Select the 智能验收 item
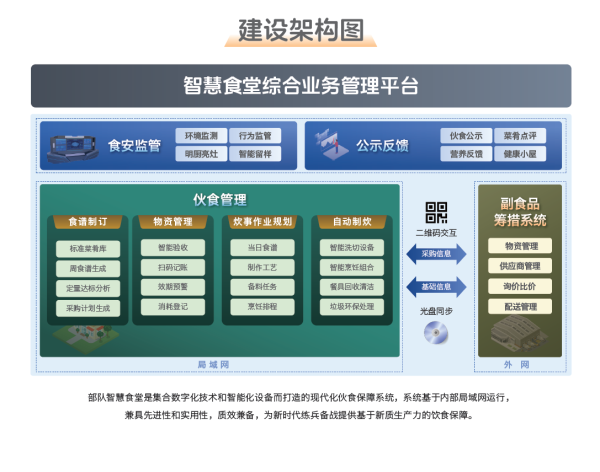 click(173, 248)
